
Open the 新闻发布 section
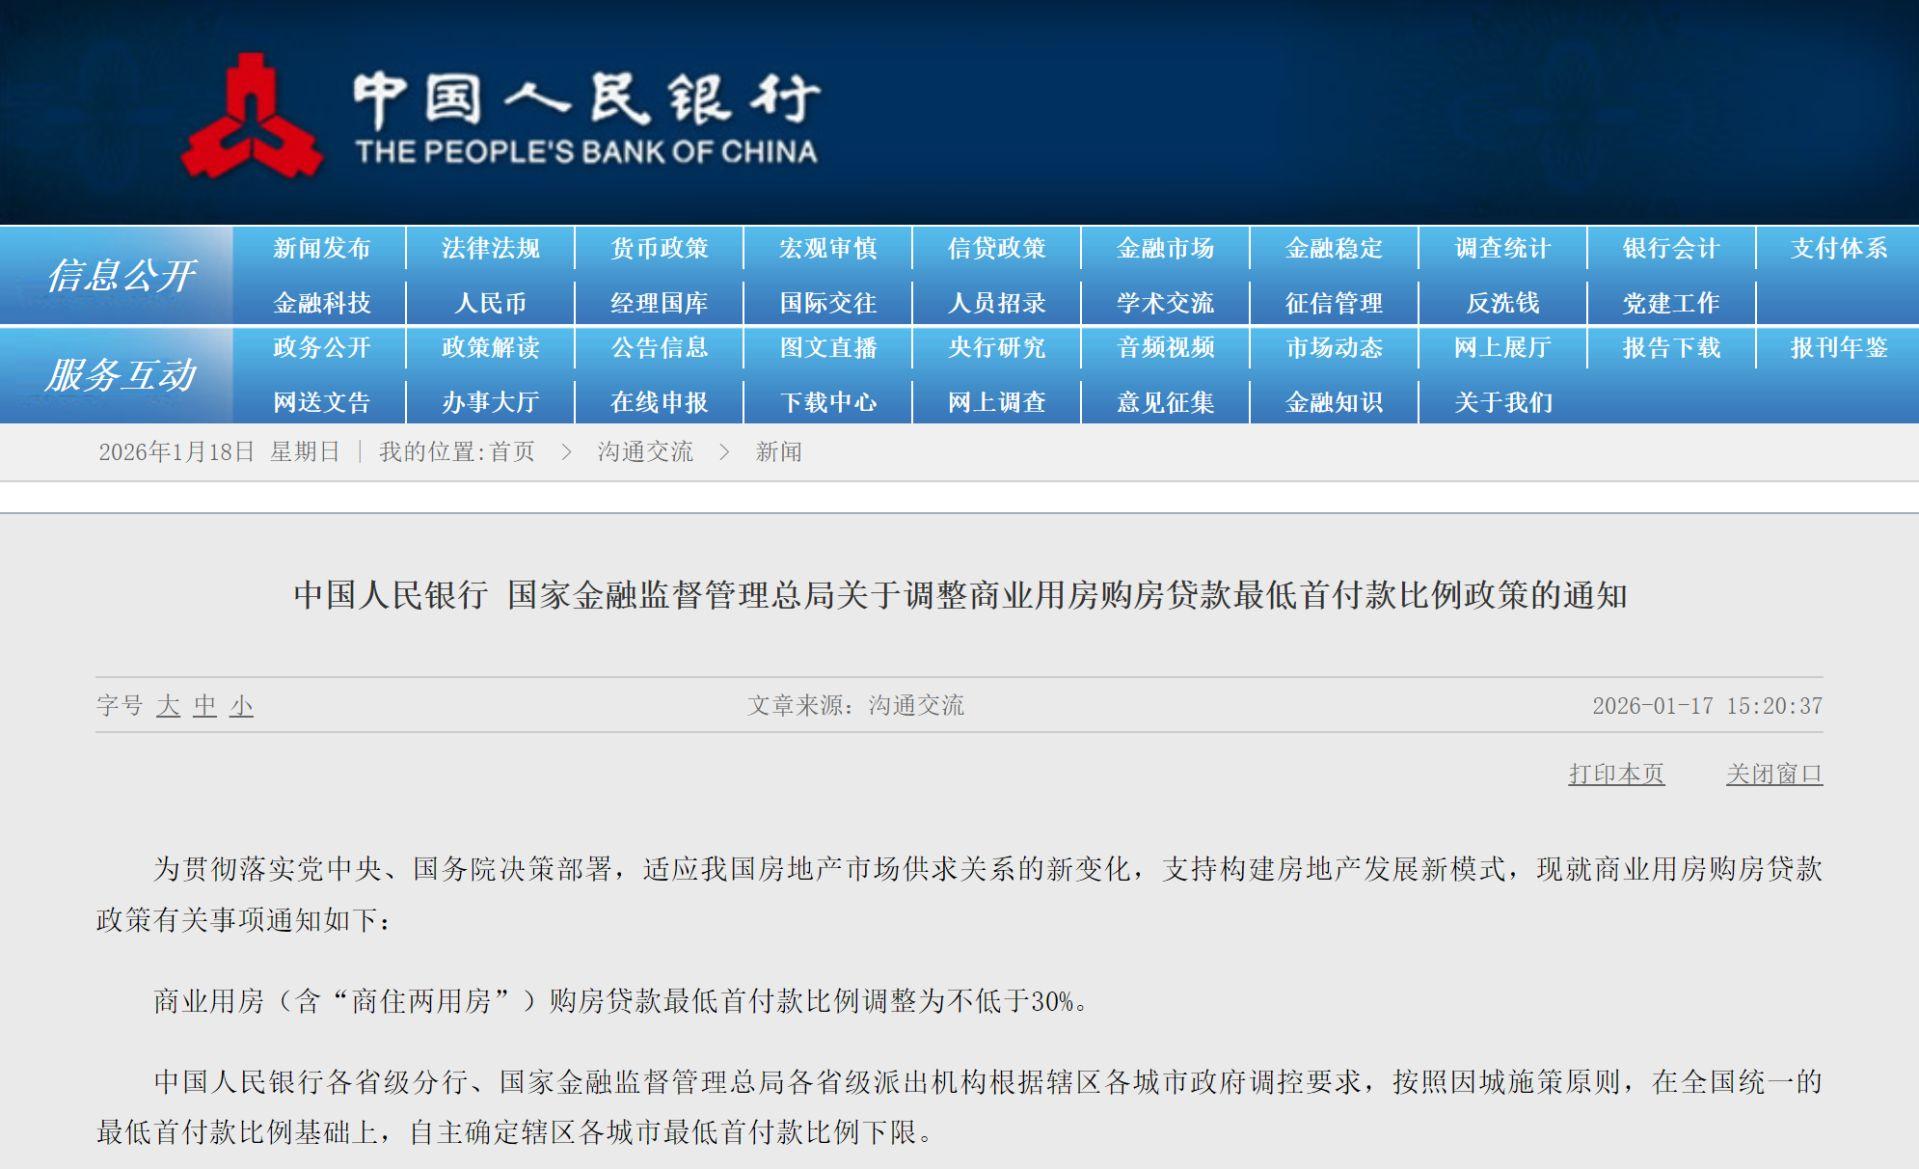(x=321, y=249)
